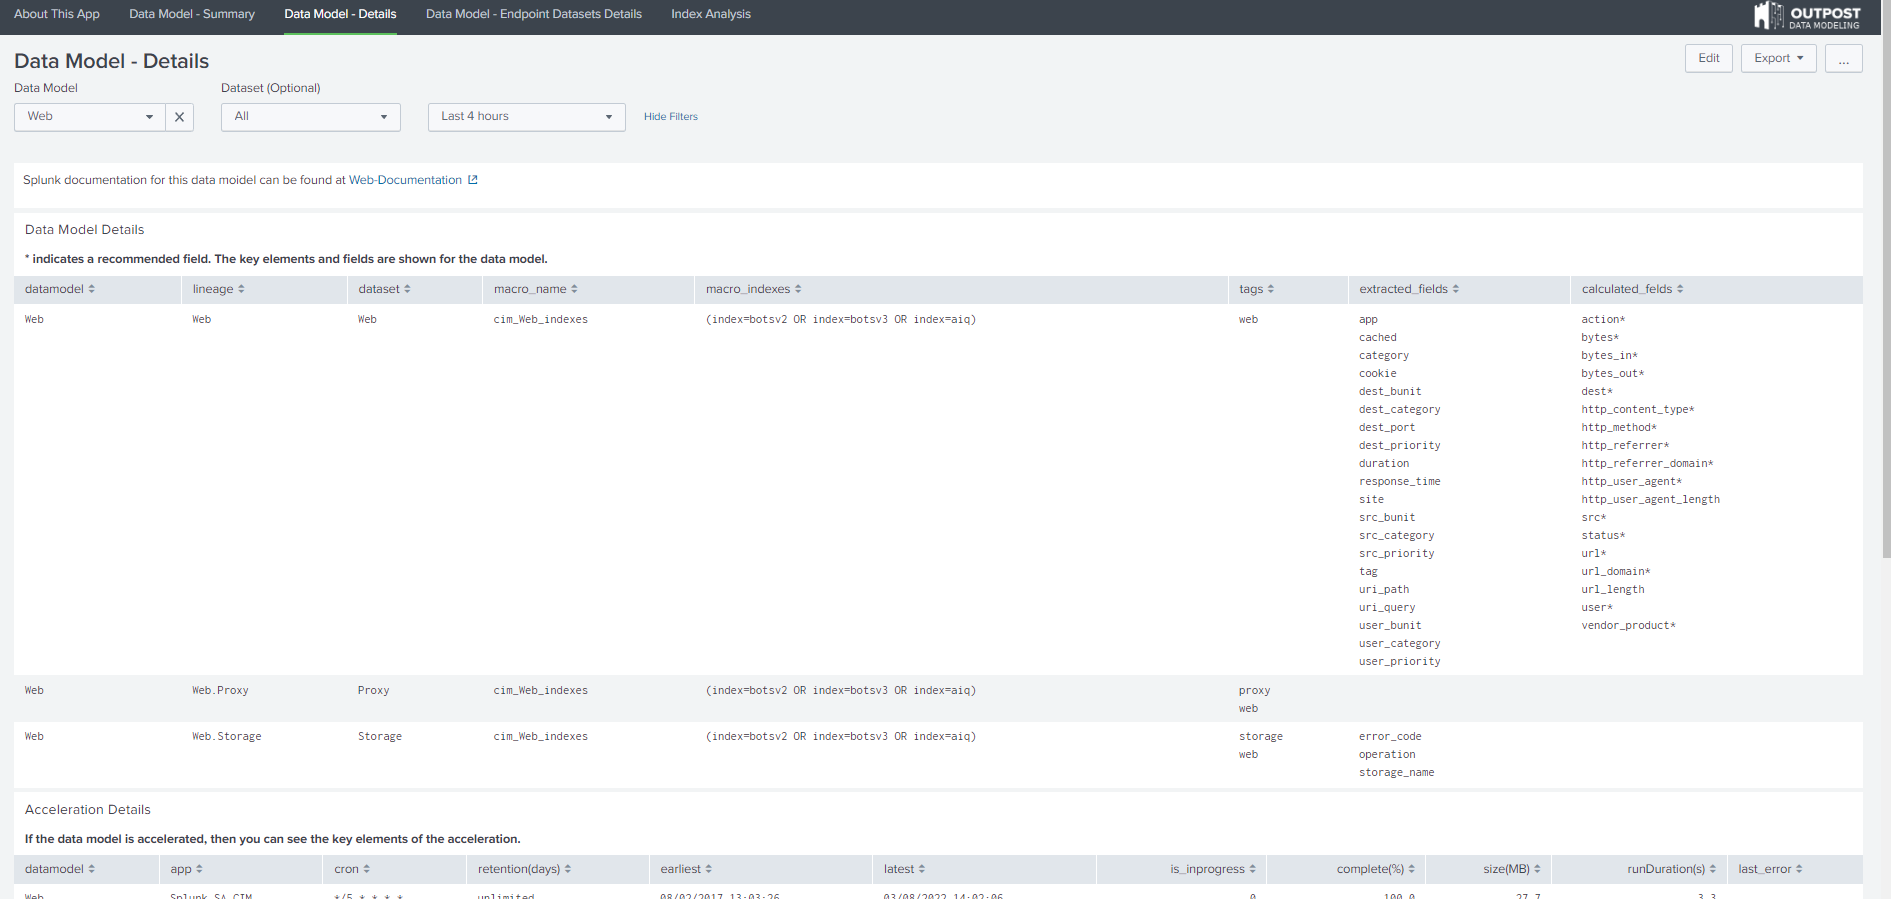Click the response_time extracted field
The image size is (1891, 899).
point(1400,482)
